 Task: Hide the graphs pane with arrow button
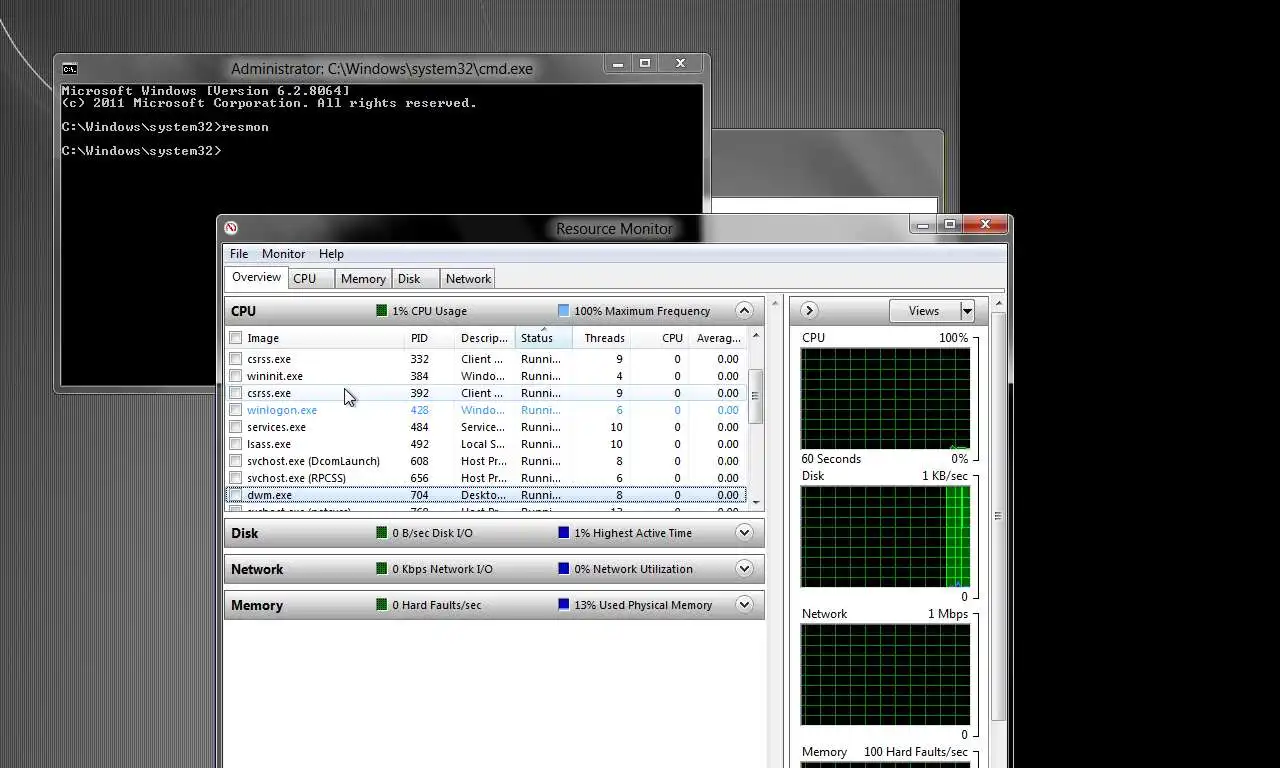pyautogui.click(x=809, y=311)
